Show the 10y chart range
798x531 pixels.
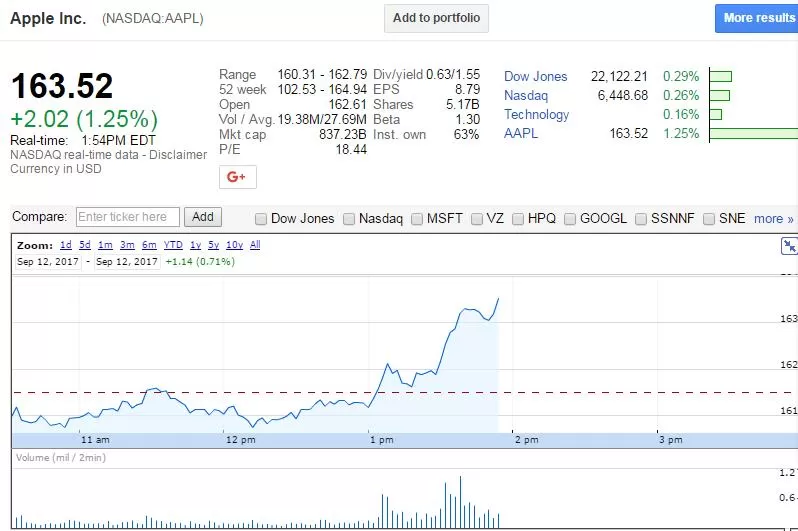point(235,245)
